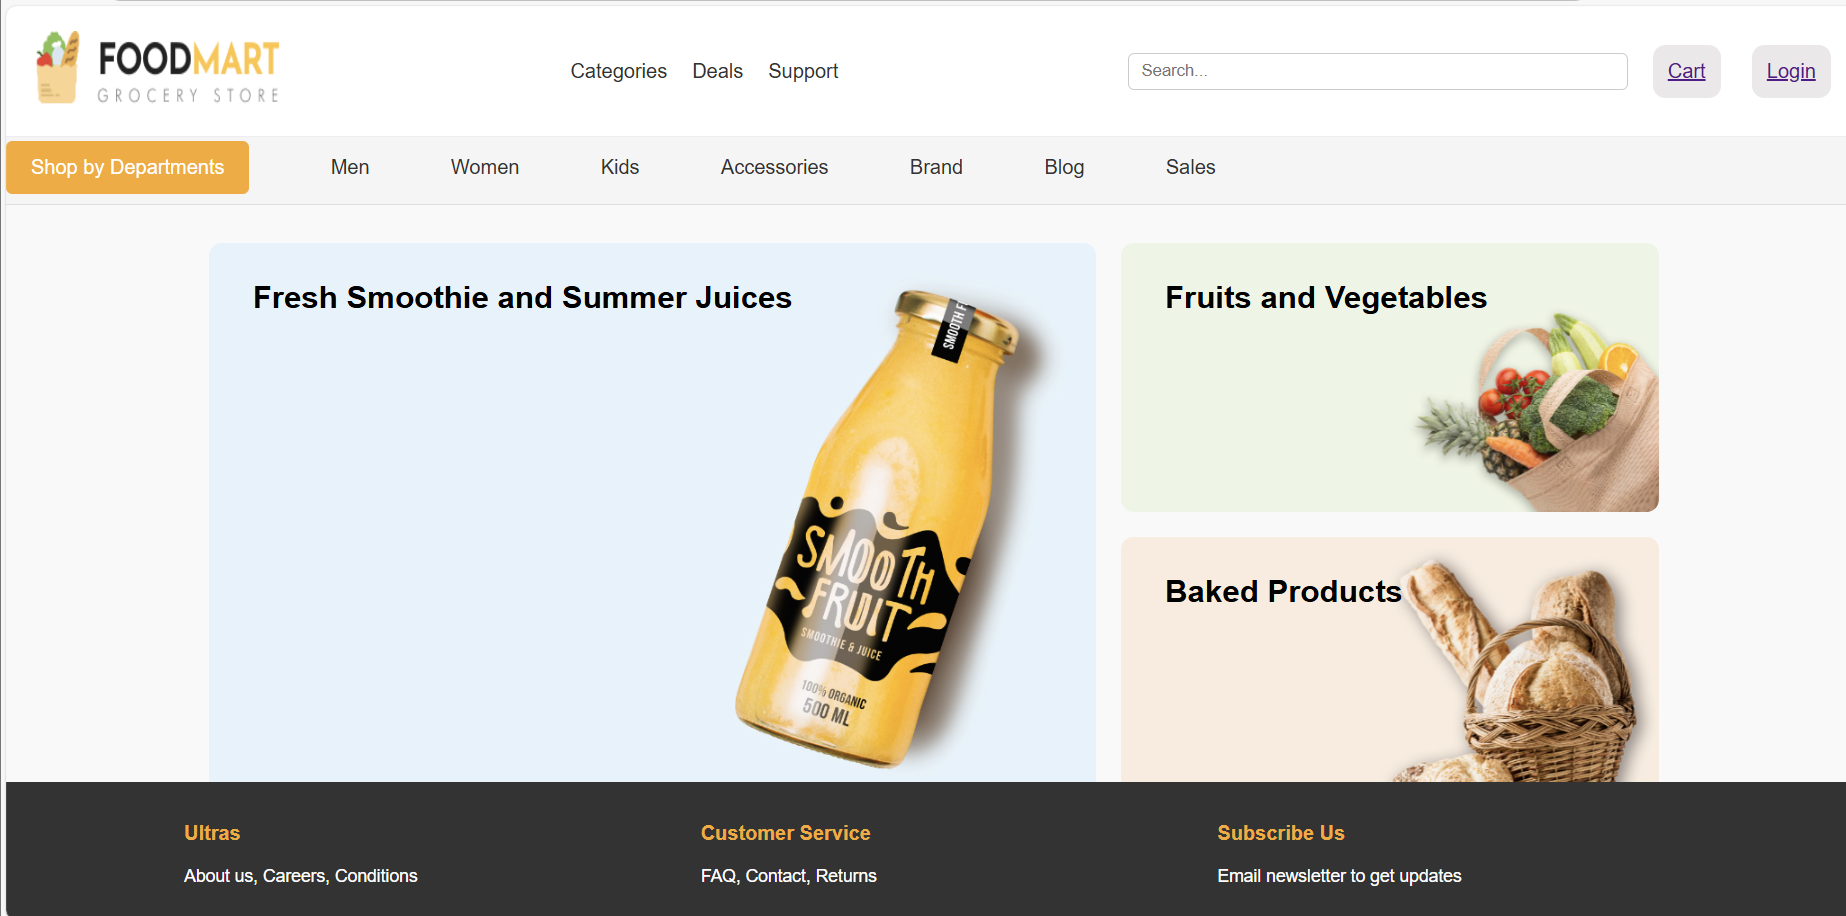
Task: Select the Men department tab
Action: coord(350,167)
